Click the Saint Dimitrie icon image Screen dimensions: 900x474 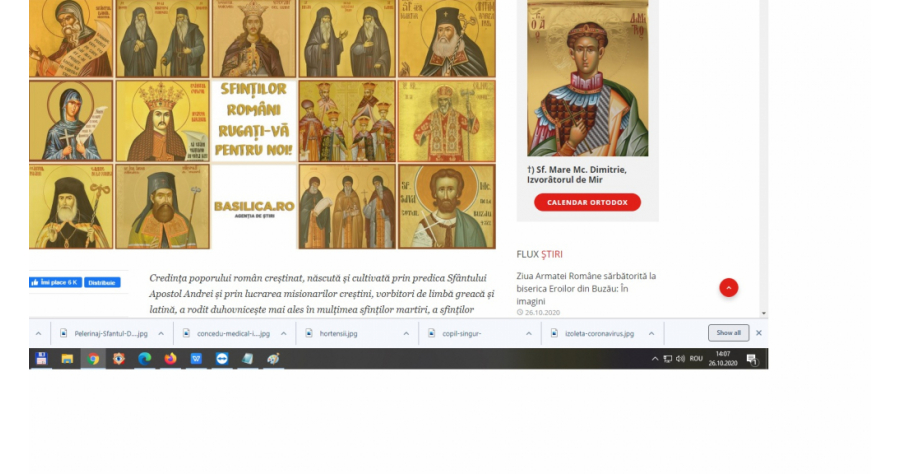(x=588, y=78)
